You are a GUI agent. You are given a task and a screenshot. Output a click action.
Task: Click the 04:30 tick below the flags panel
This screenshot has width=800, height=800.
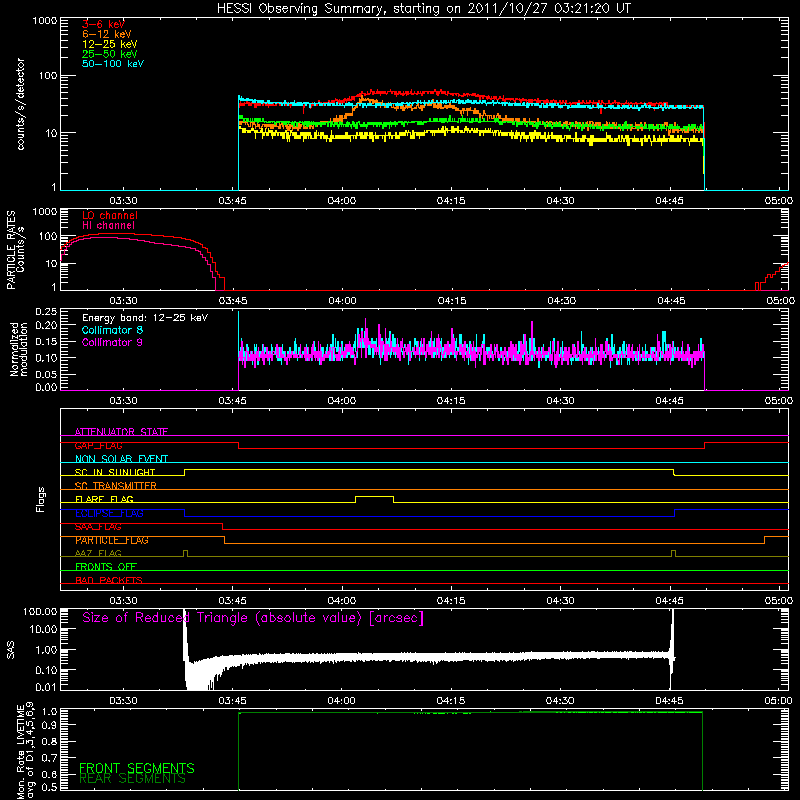(x=561, y=601)
